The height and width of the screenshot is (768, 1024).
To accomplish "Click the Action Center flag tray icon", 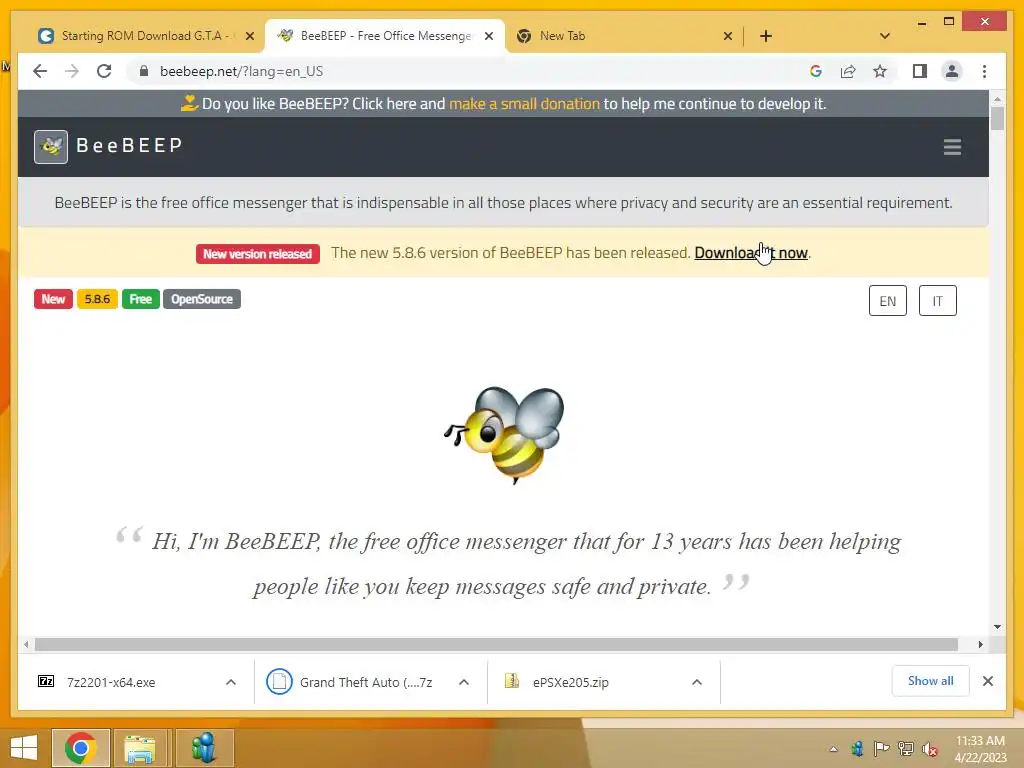I will click(x=881, y=749).
